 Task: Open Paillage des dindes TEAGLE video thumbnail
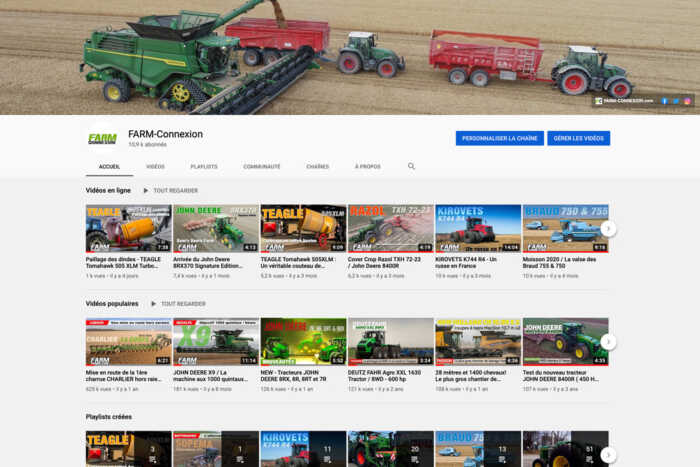pyautogui.click(x=129, y=229)
